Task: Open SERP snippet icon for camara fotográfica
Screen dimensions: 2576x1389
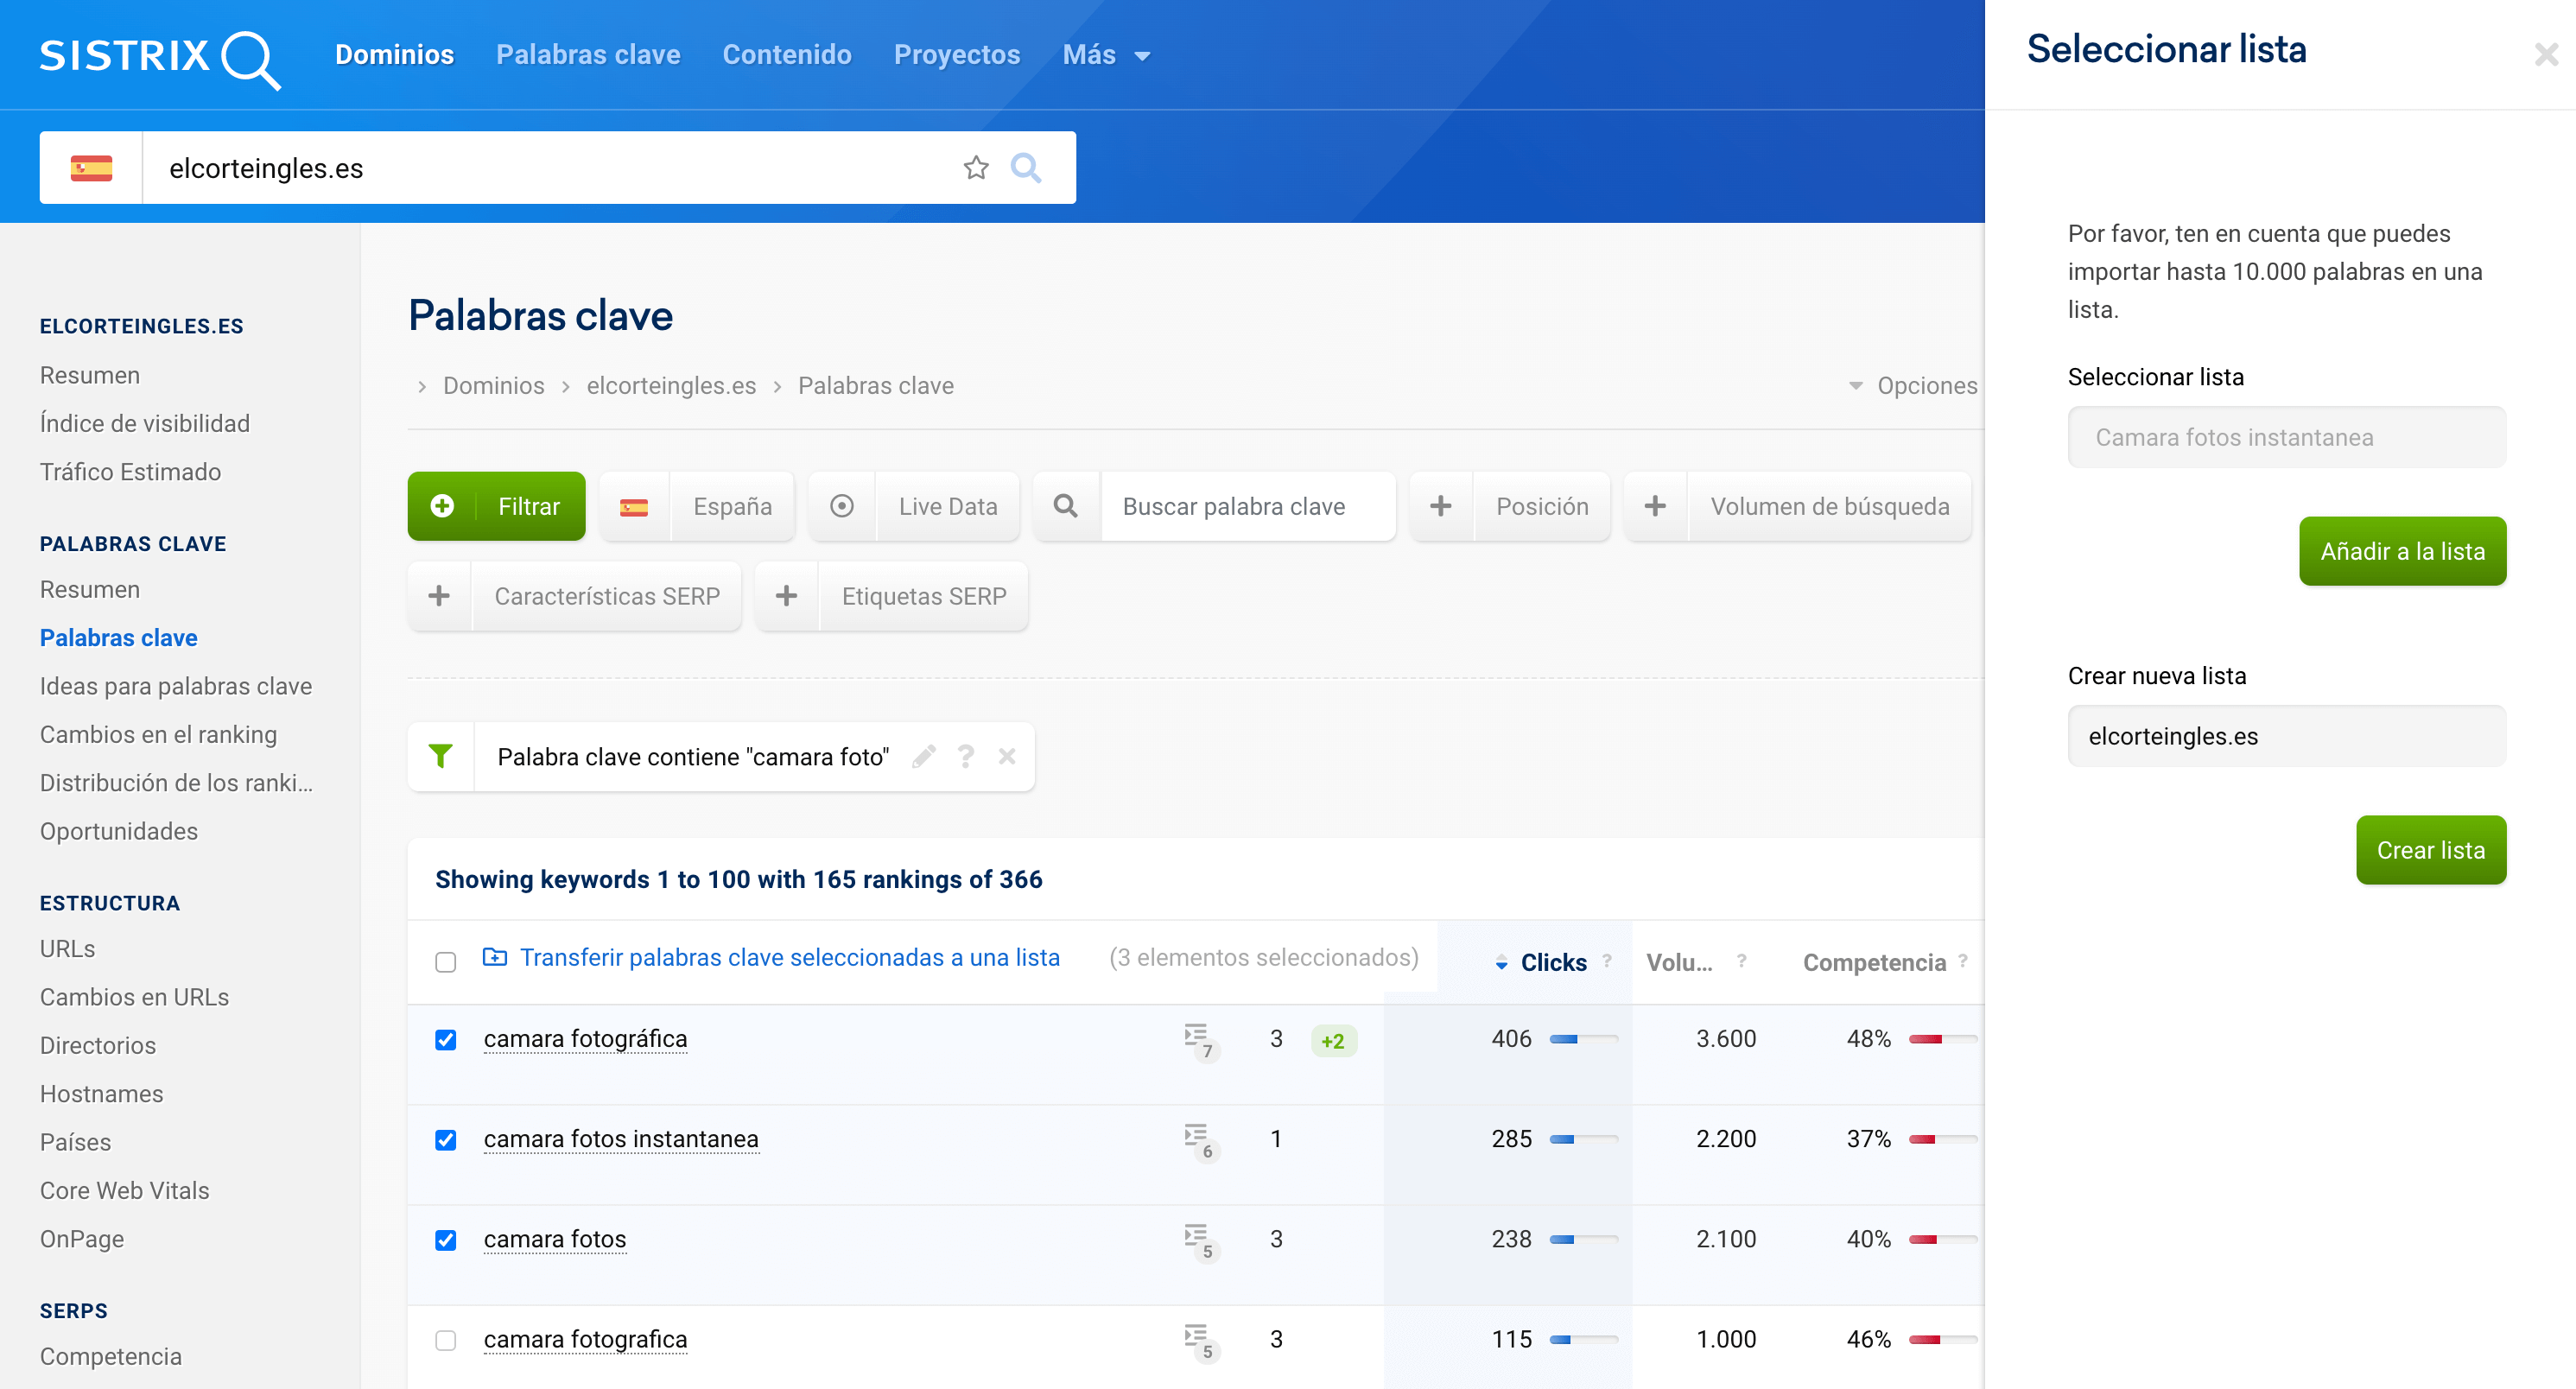Action: pos(1197,1038)
